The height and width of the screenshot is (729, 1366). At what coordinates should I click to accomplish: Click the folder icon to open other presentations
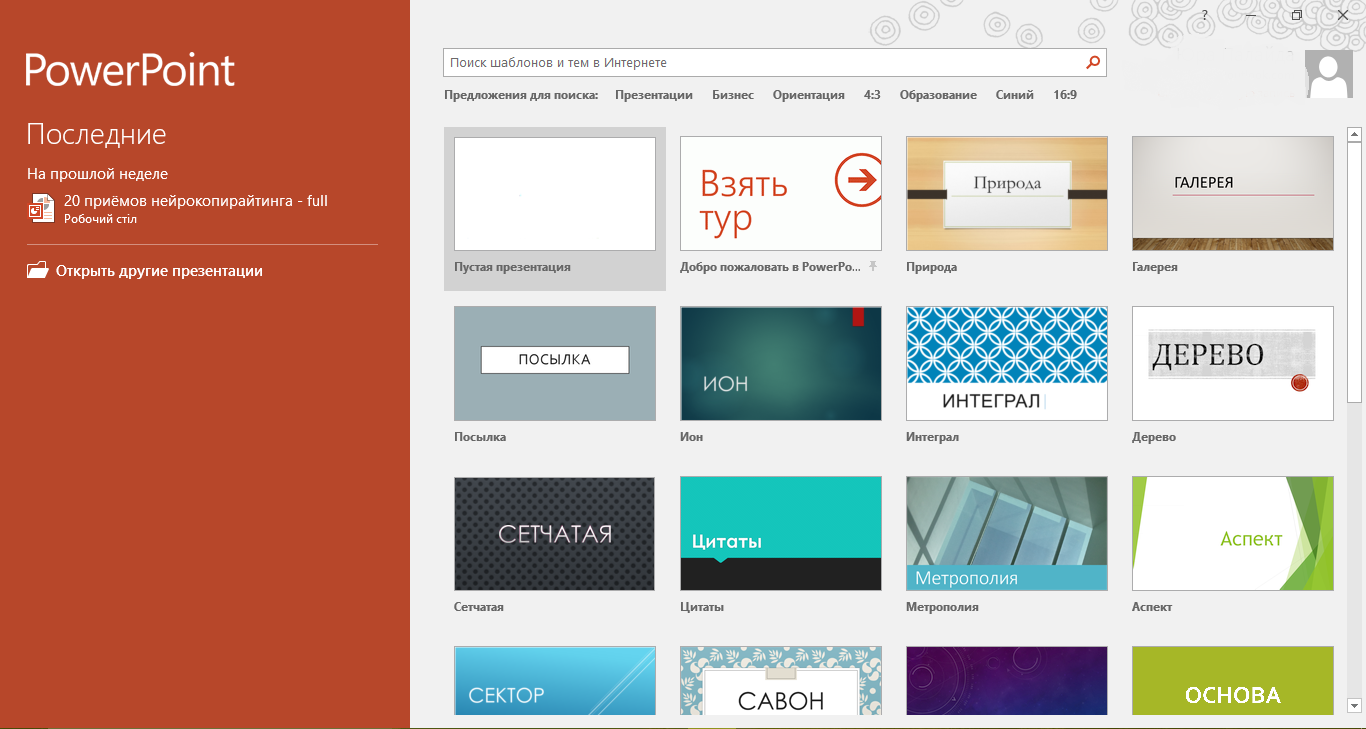(38, 271)
